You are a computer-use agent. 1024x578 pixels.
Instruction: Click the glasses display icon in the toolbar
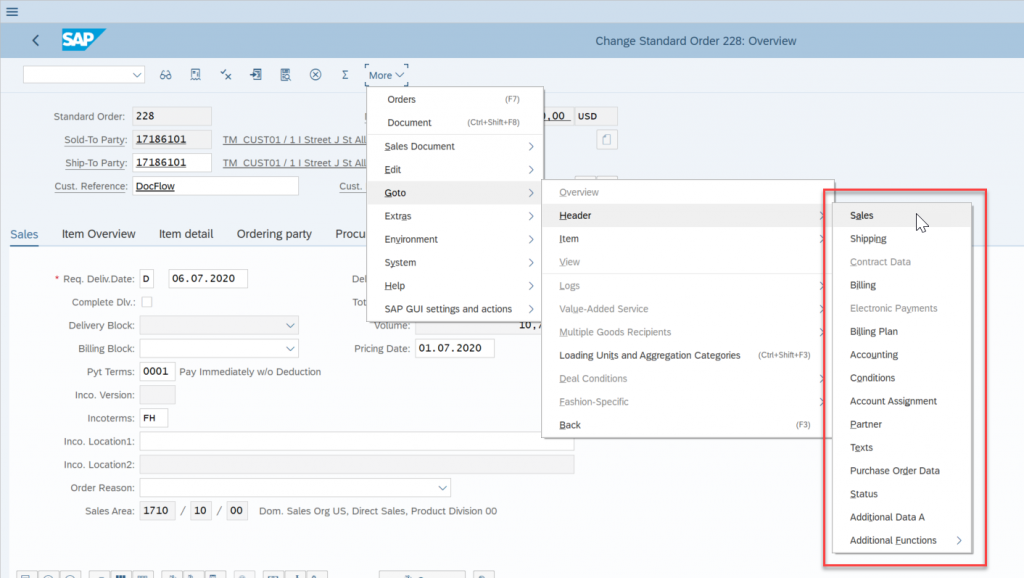[x=165, y=75]
